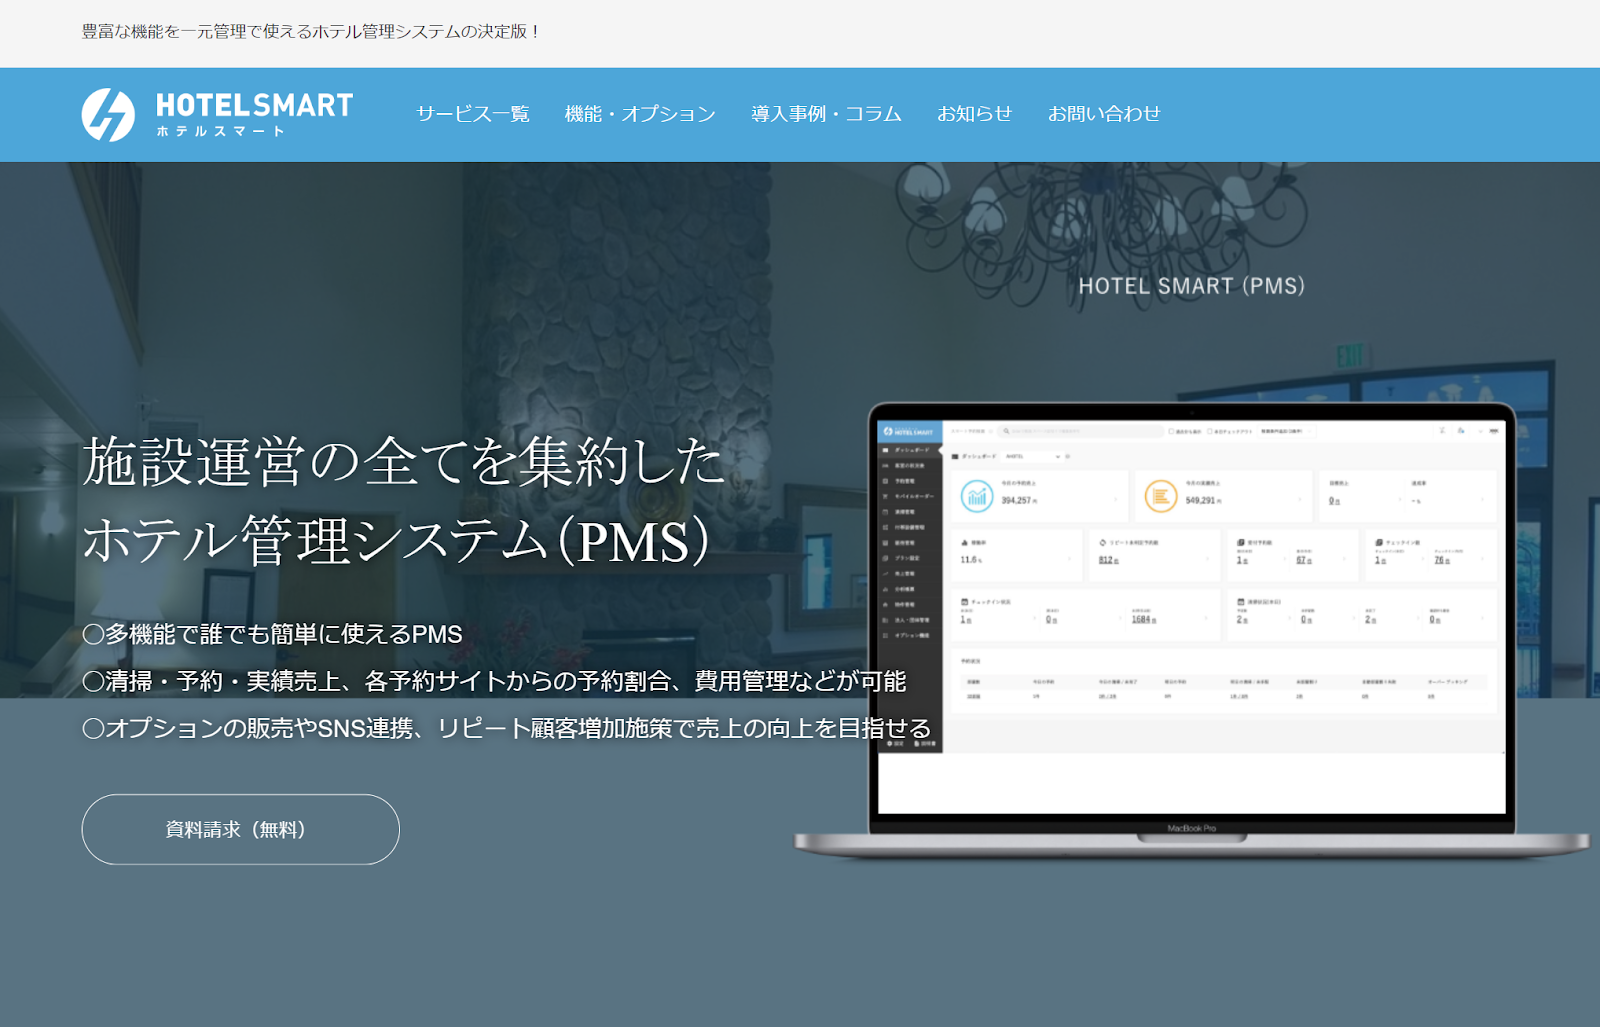Open the サービス一覧 menu item
This screenshot has height=1027, width=1600.
point(473,114)
